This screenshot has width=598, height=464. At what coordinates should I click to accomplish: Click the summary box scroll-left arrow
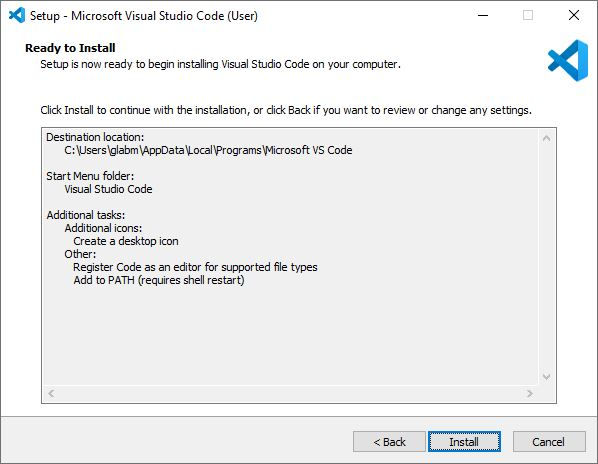pyautogui.click(x=51, y=393)
